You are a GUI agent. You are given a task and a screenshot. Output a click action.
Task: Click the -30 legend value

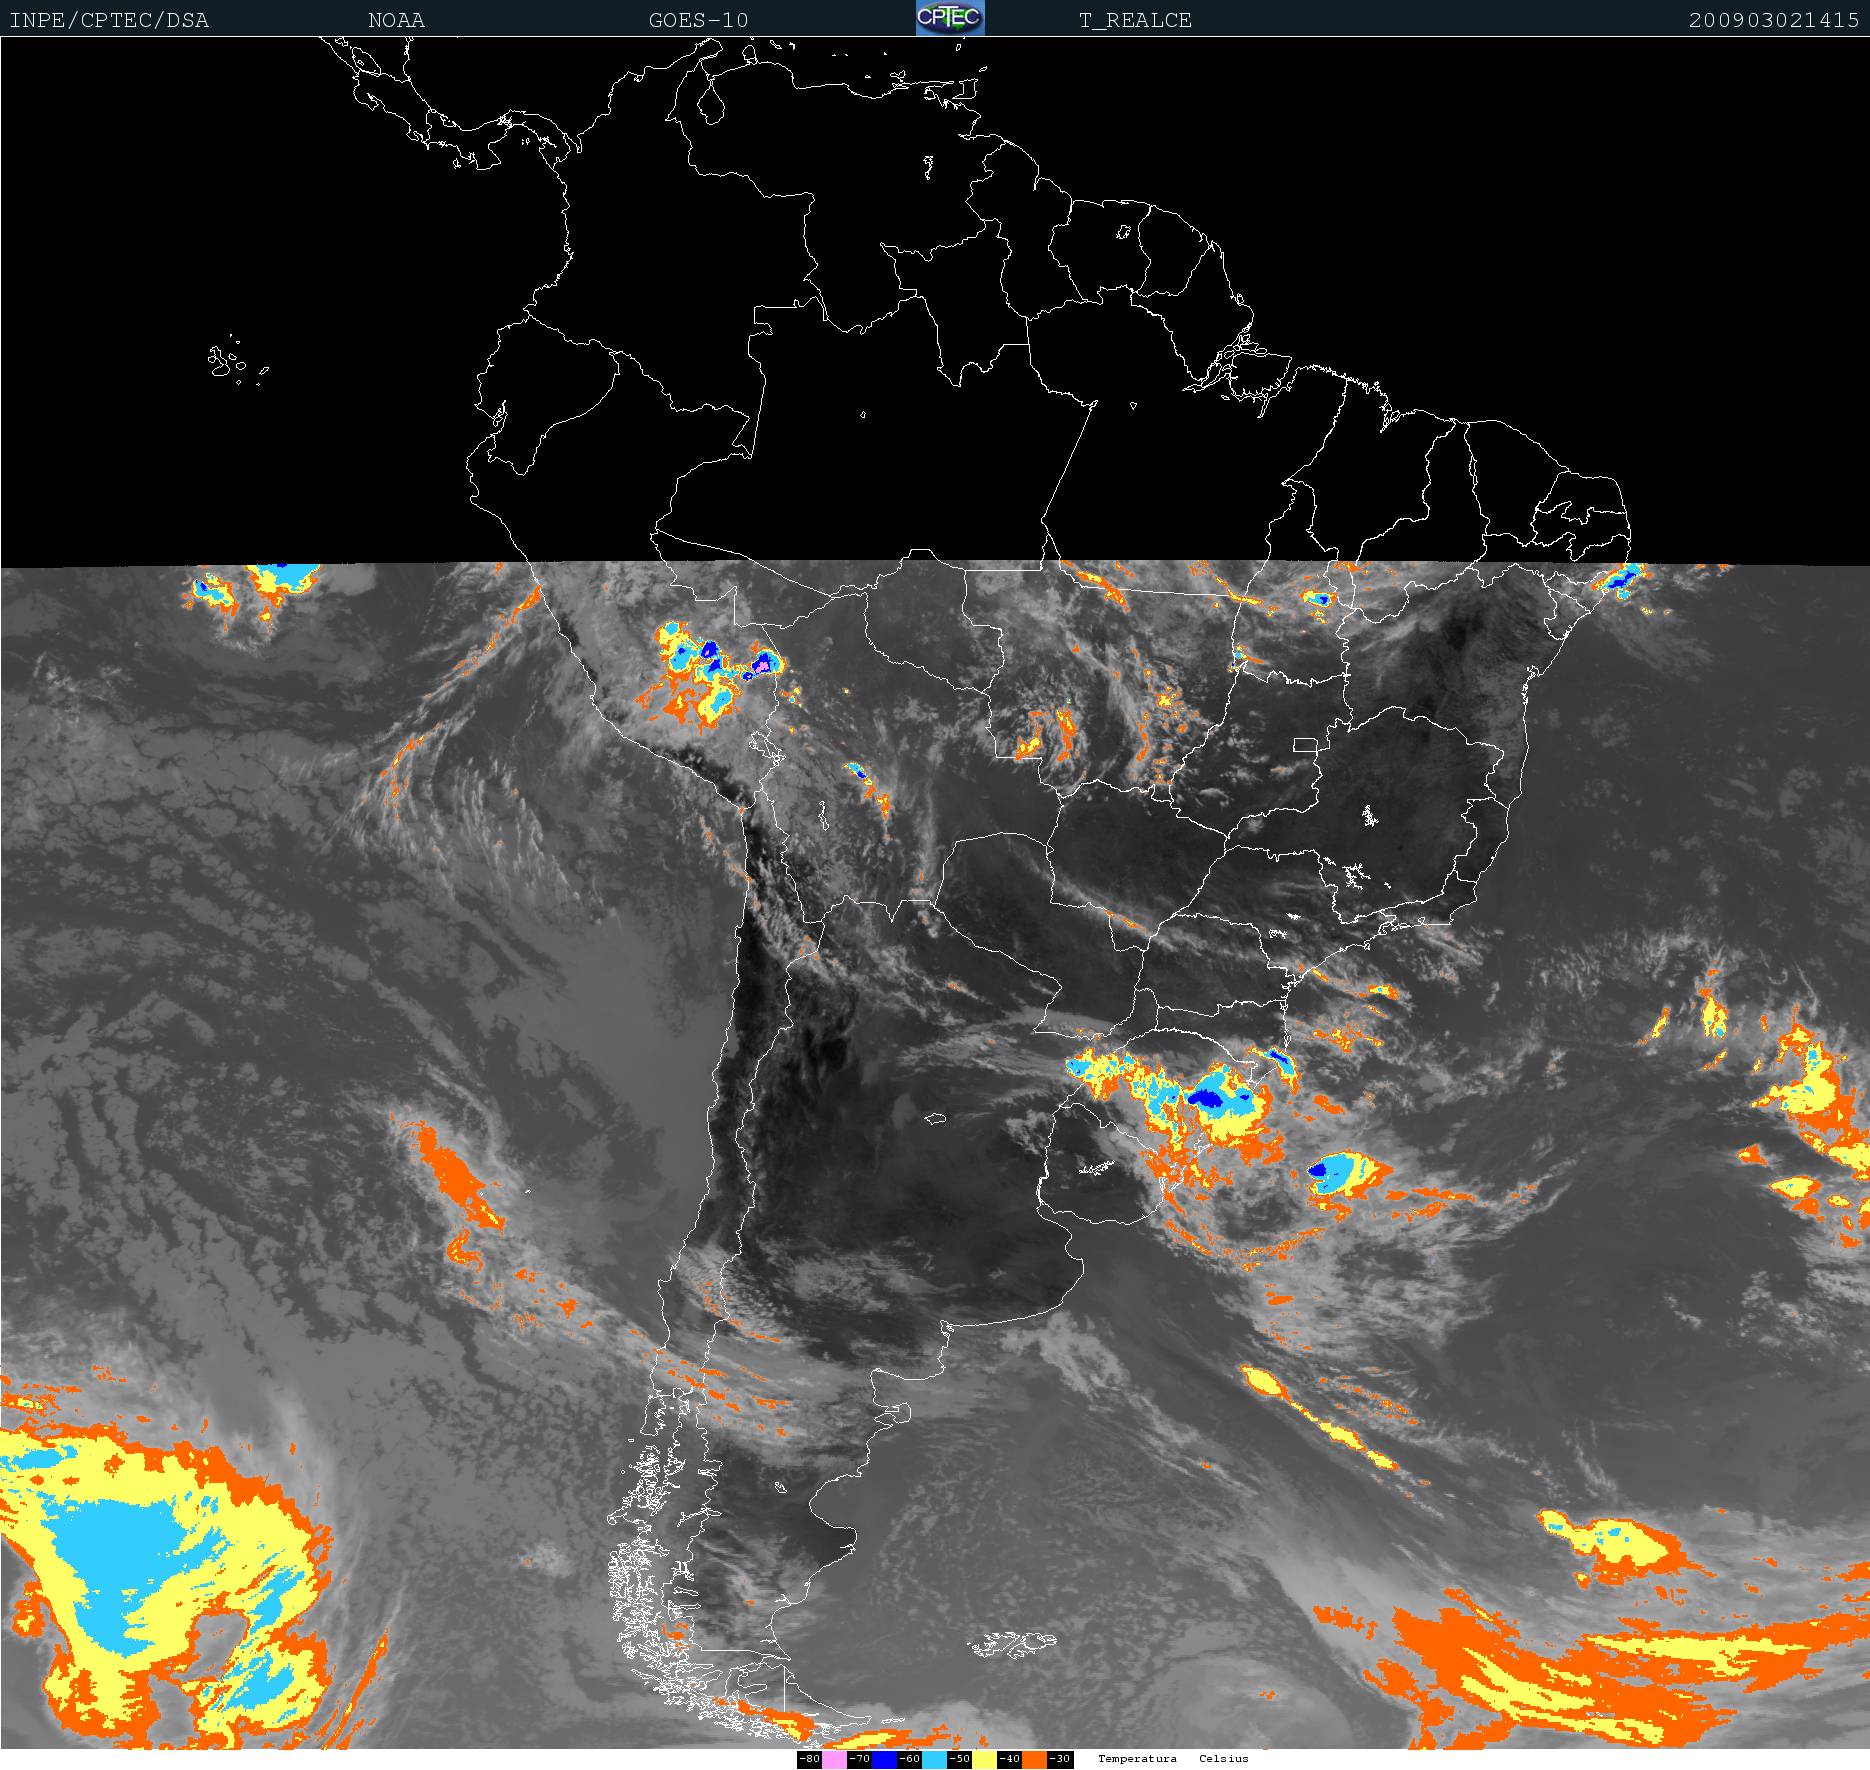(x=1060, y=1759)
